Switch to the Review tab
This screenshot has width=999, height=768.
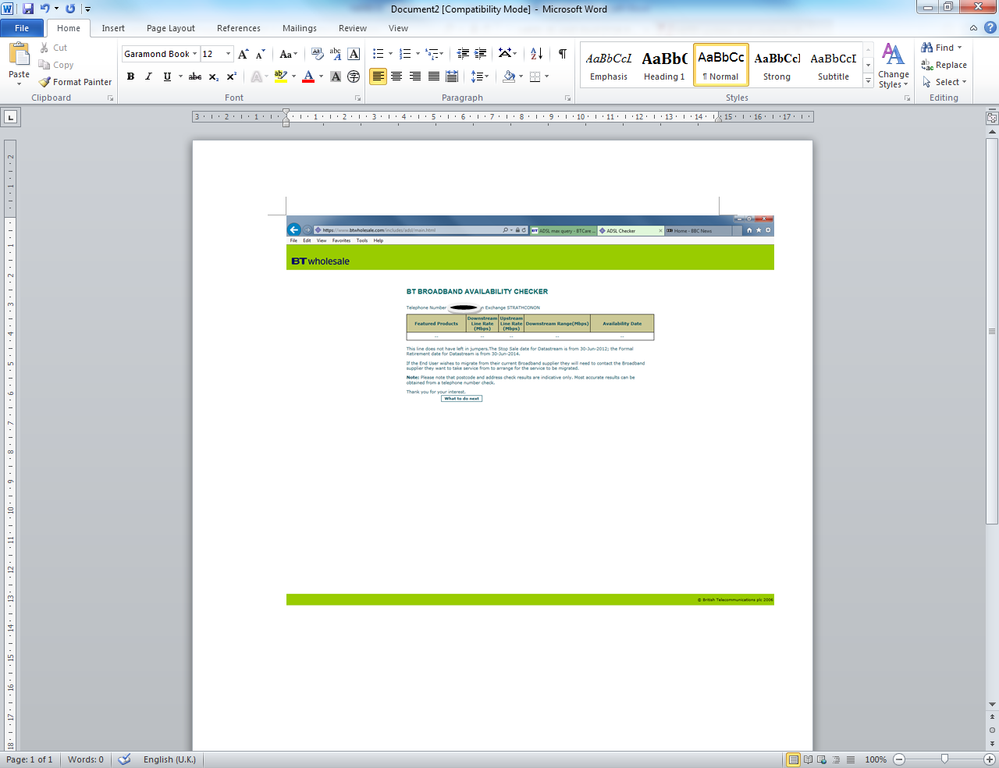point(352,28)
